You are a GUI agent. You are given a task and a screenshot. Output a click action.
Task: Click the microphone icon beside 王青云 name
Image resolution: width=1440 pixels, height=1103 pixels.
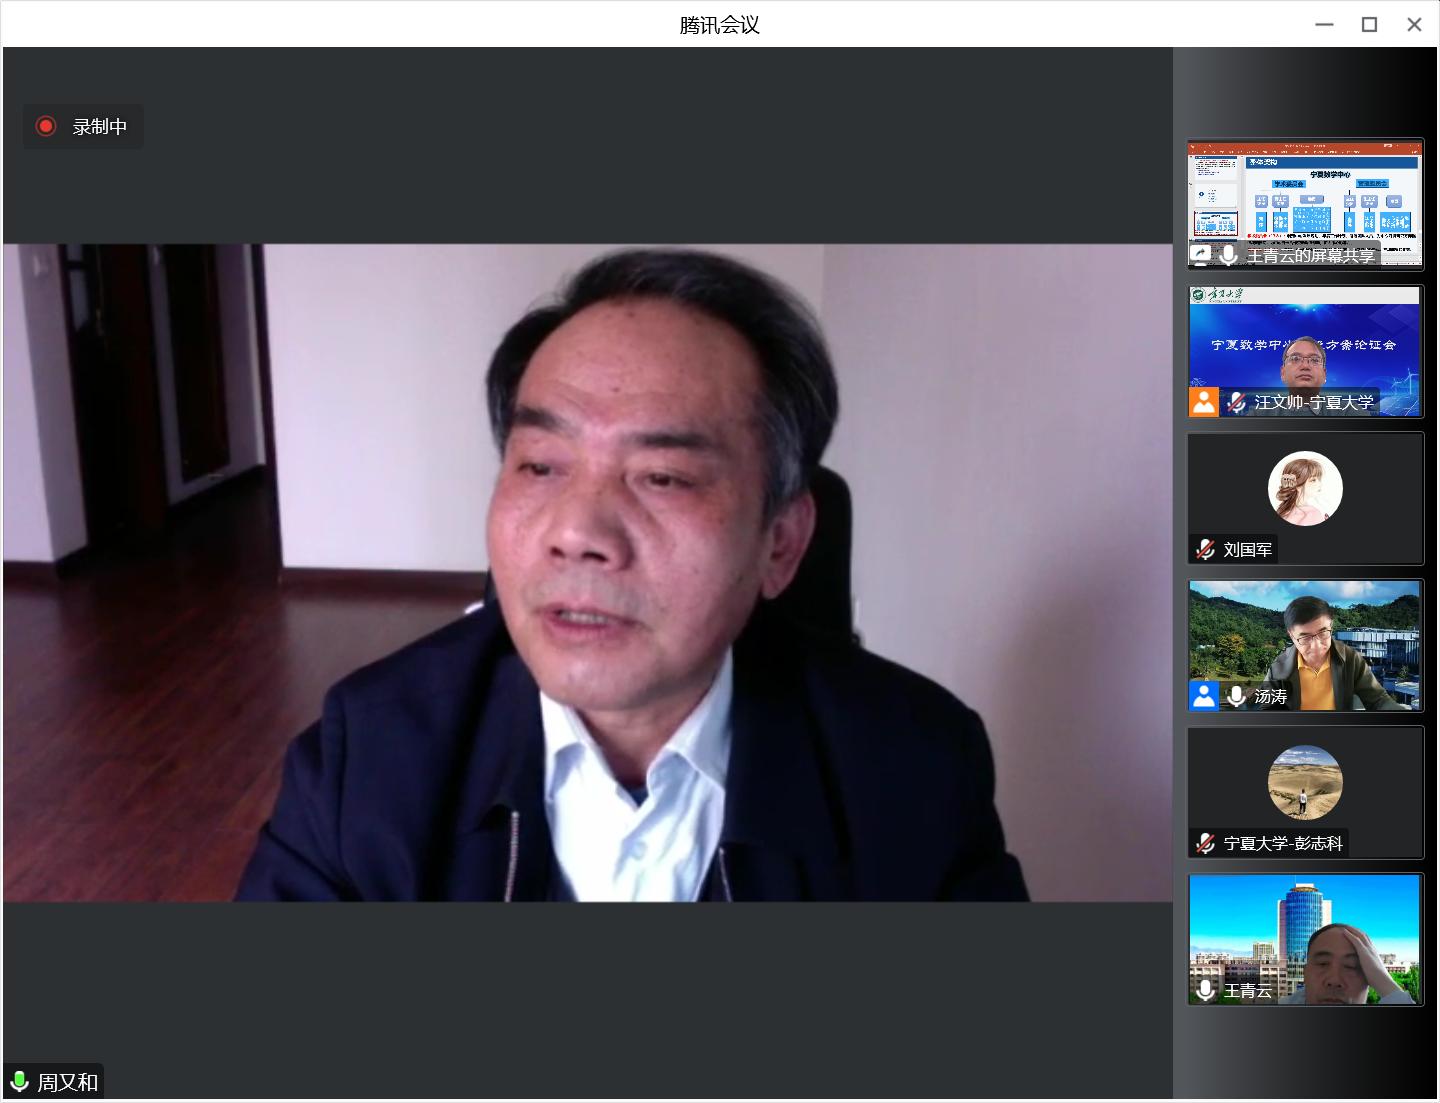1205,990
